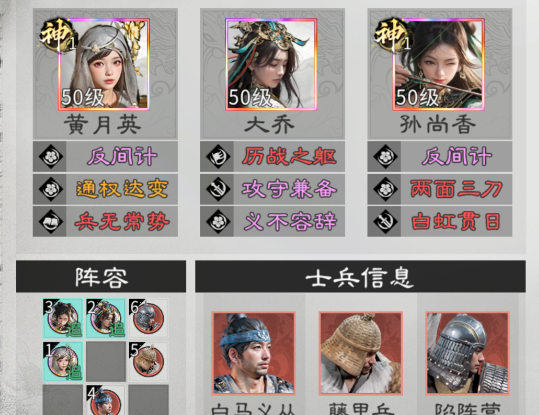
Task: Click the weapon icon beside 白虹贯日
Action: point(385,221)
